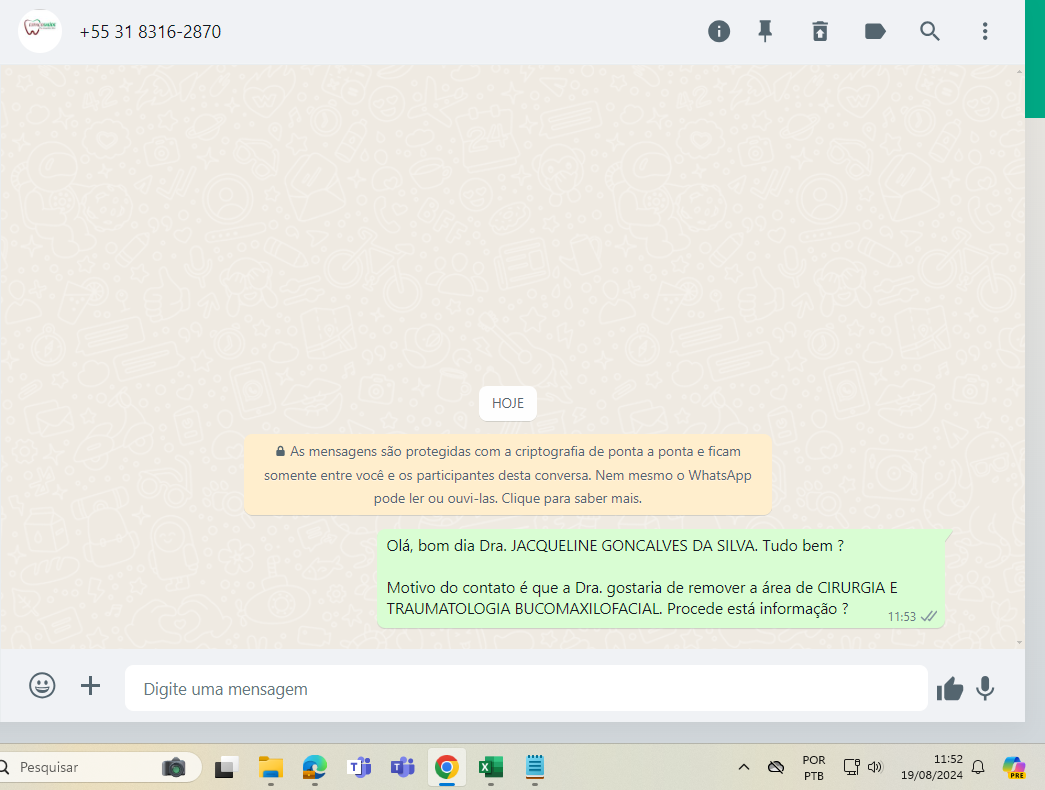1045x790 pixels.
Task: Click the HOJE date badge
Action: tap(508, 403)
